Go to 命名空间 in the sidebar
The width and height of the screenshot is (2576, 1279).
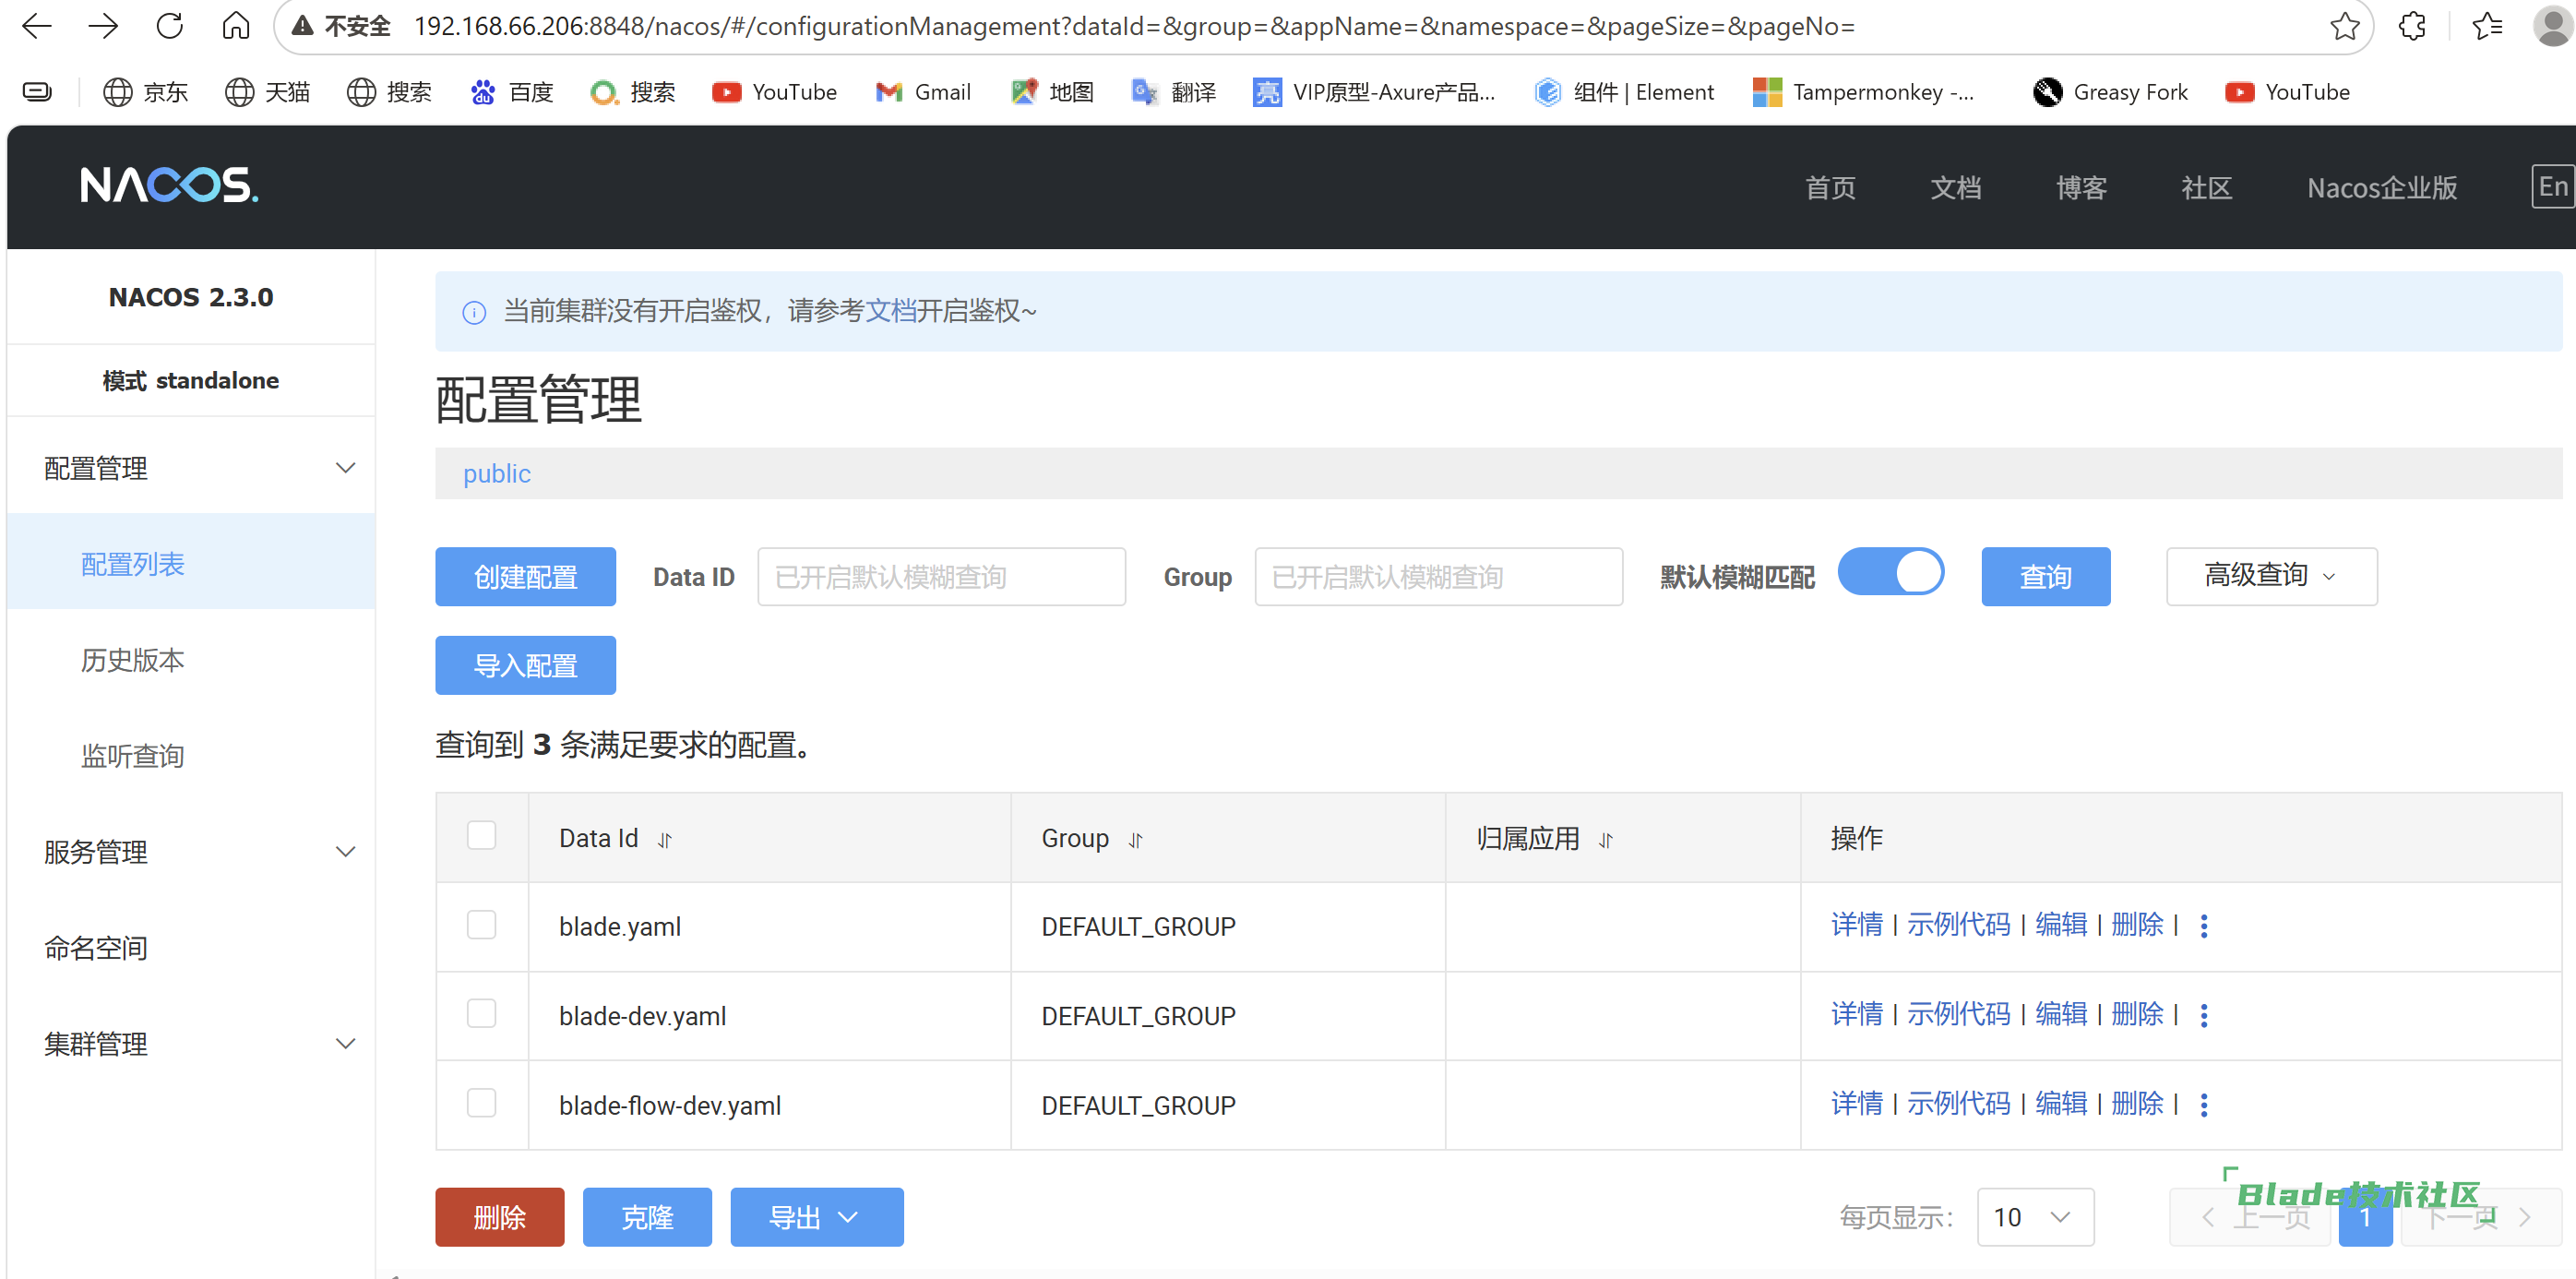pos(96,947)
